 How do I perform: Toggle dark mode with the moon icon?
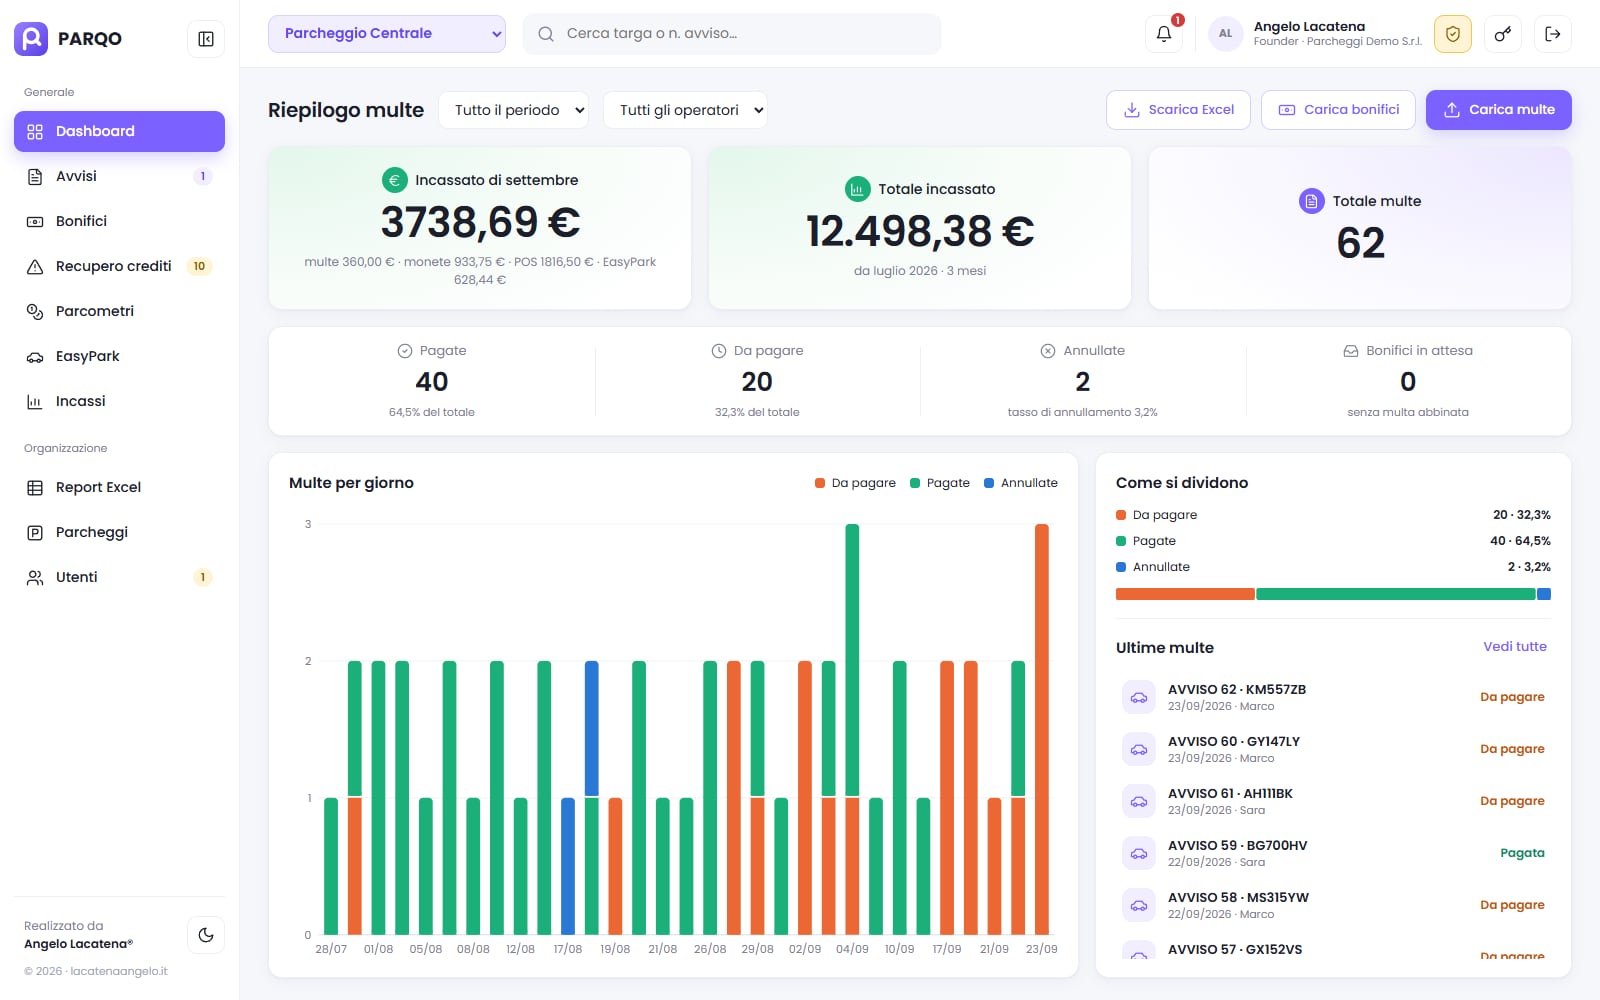point(206,935)
